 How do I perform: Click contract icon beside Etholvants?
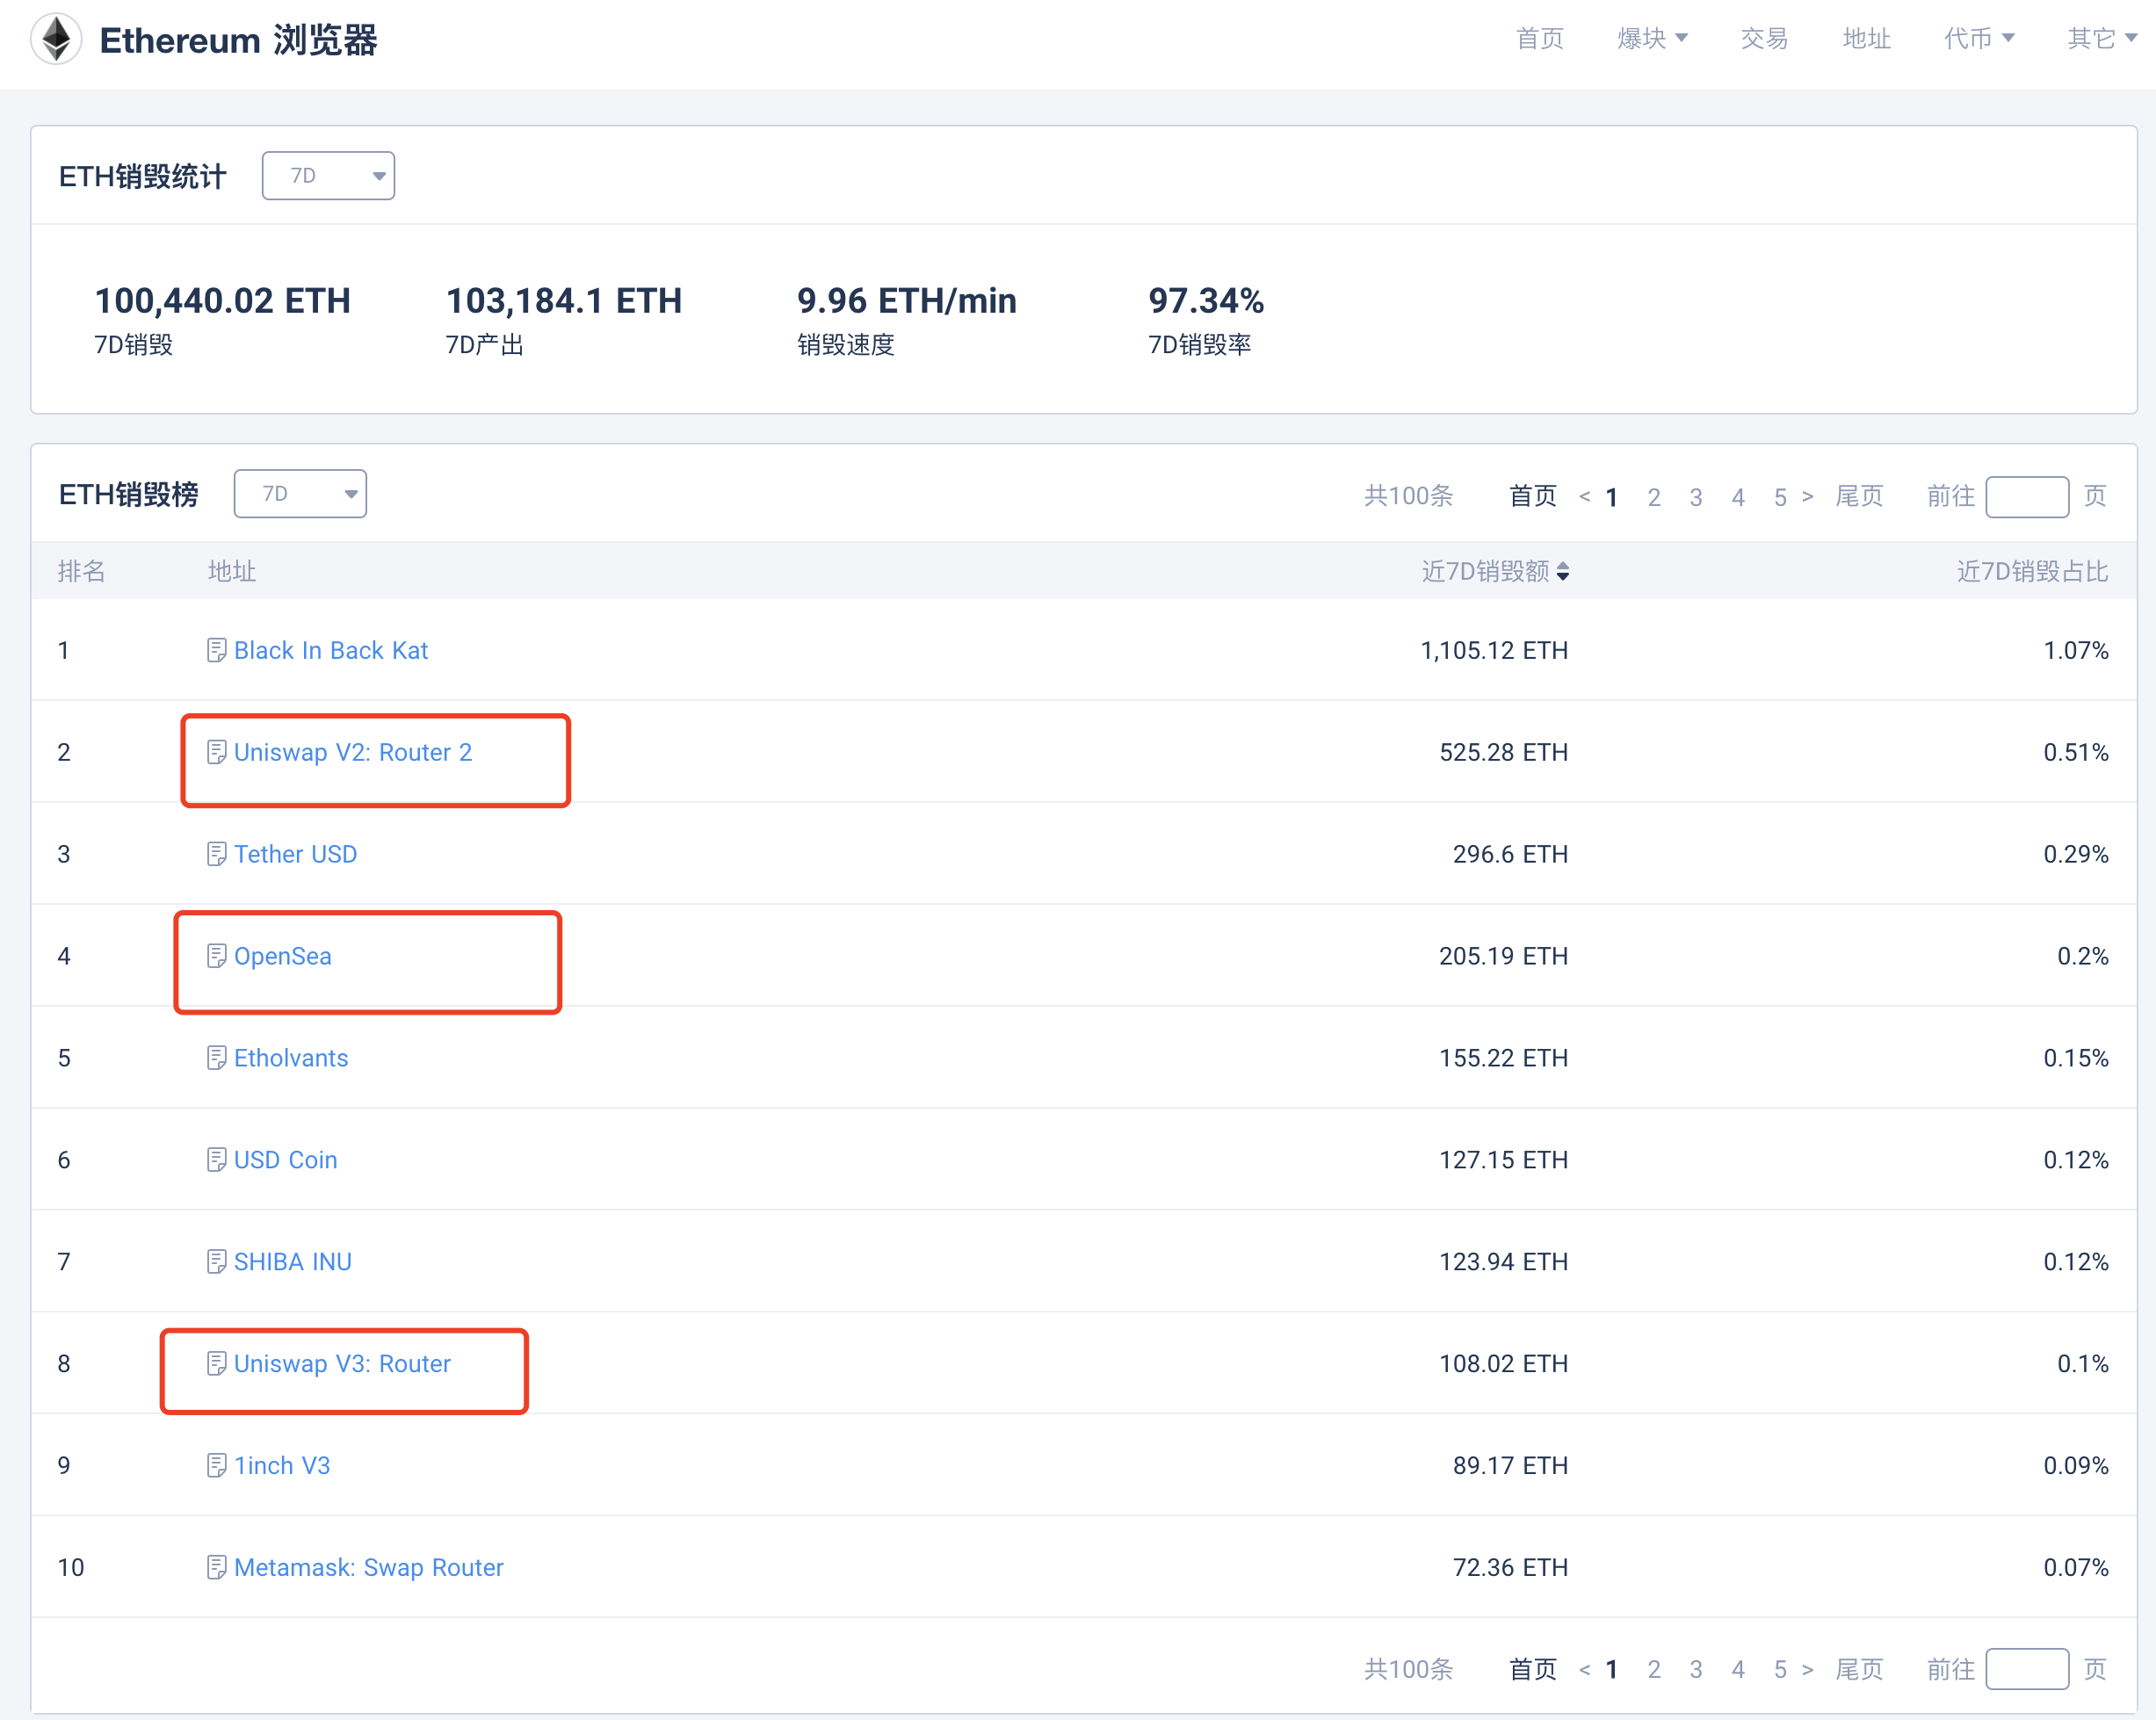pyautogui.click(x=216, y=1059)
